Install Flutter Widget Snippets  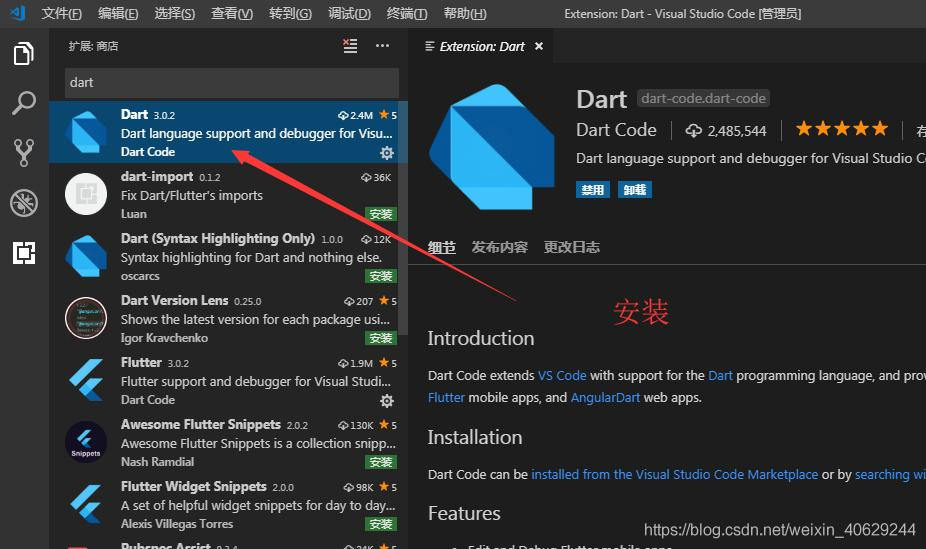point(381,524)
